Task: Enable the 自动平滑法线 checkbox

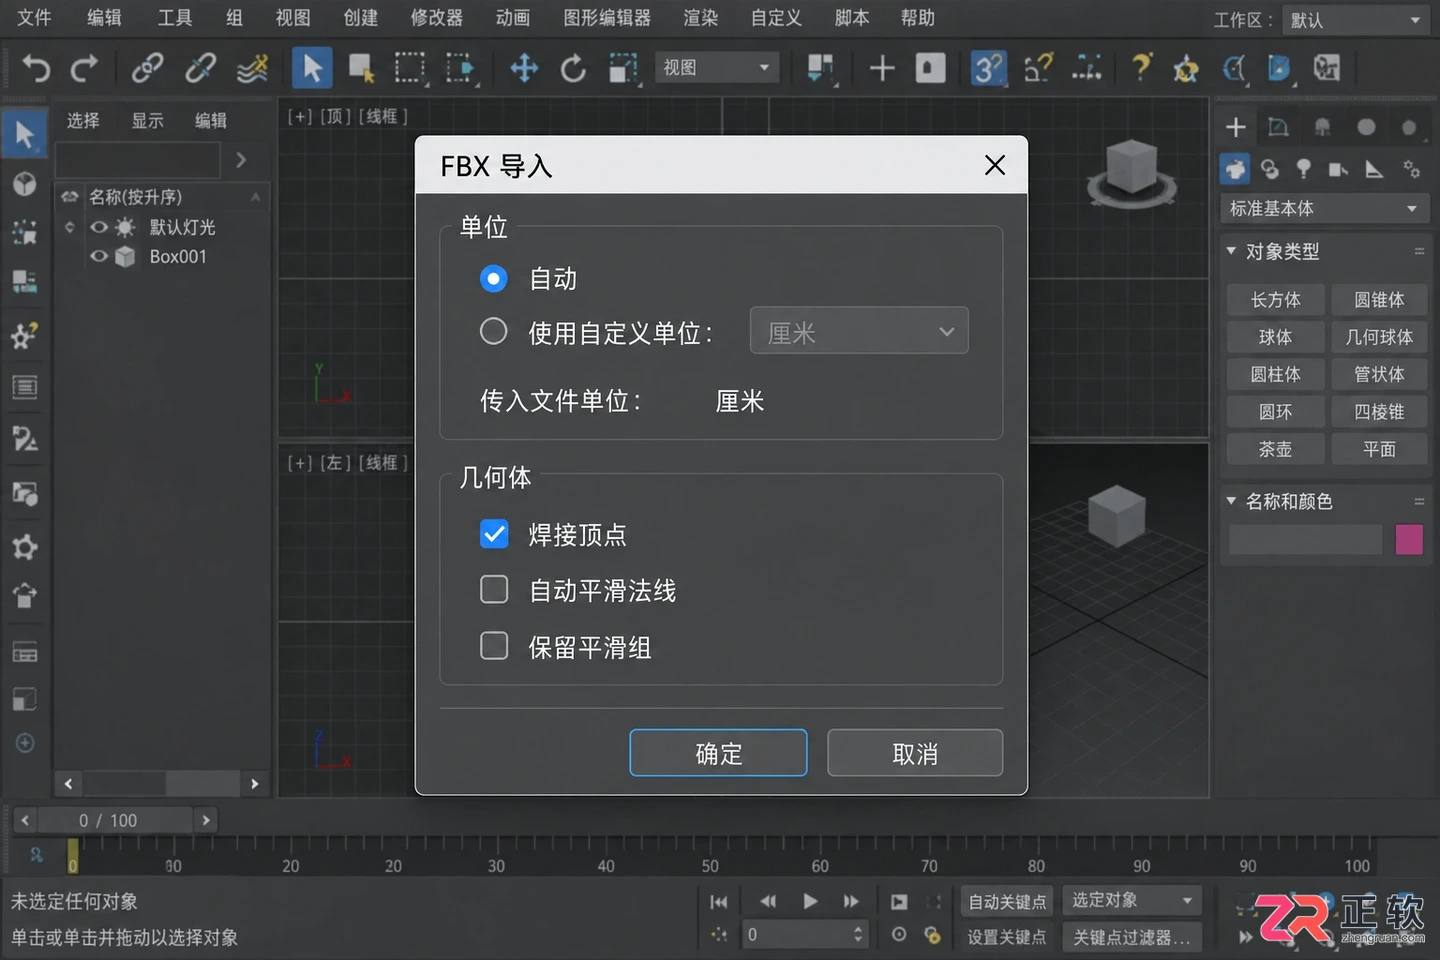Action: click(494, 590)
